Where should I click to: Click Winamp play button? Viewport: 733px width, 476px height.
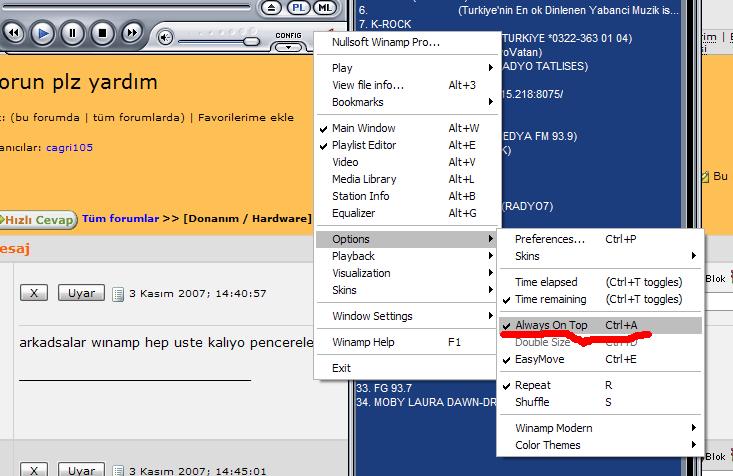(43, 34)
